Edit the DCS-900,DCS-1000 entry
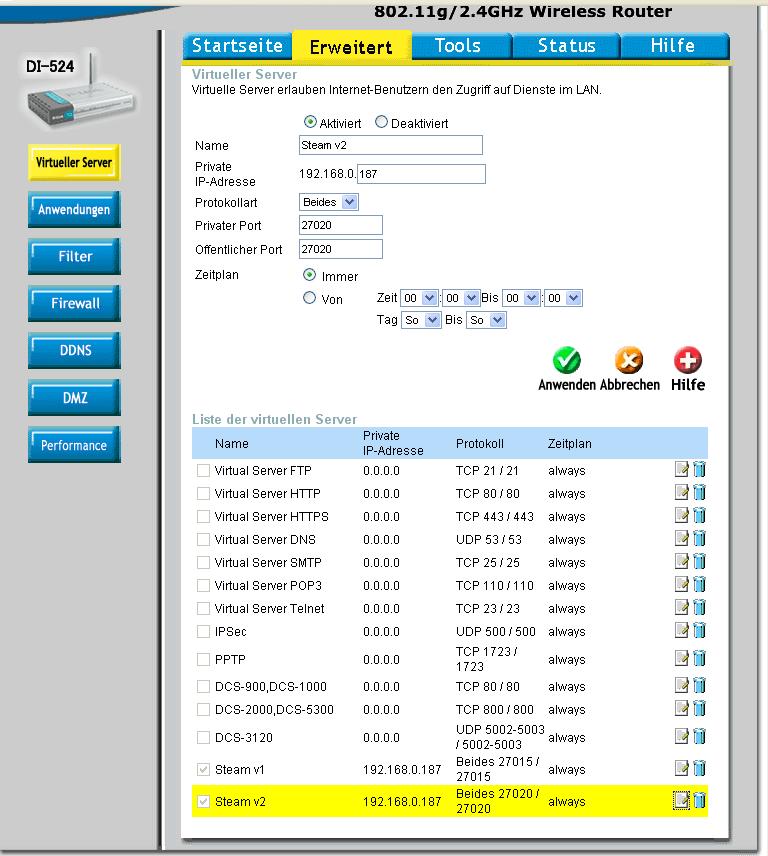The width and height of the screenshot is (768, 856). click(x=681, y=685)
